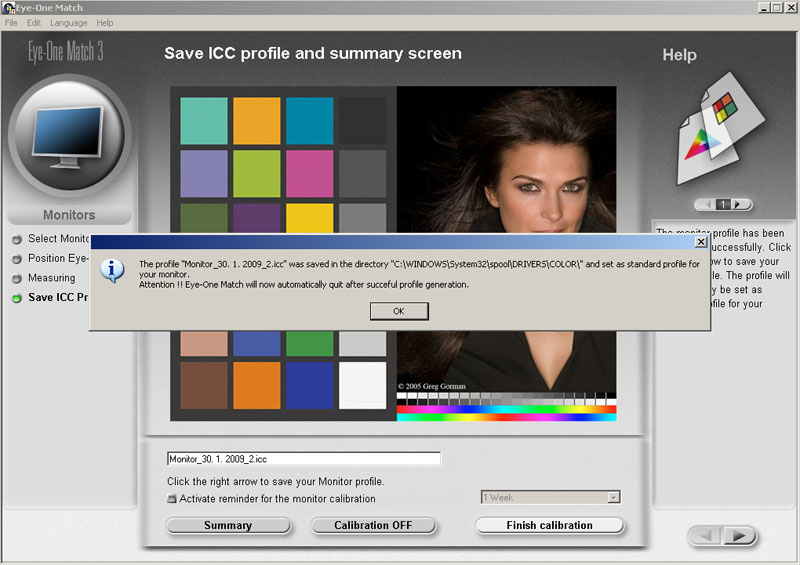This screenshot has width=800, height=565.
Task: Click the Calibration OFF button
Action: (373, 525)
